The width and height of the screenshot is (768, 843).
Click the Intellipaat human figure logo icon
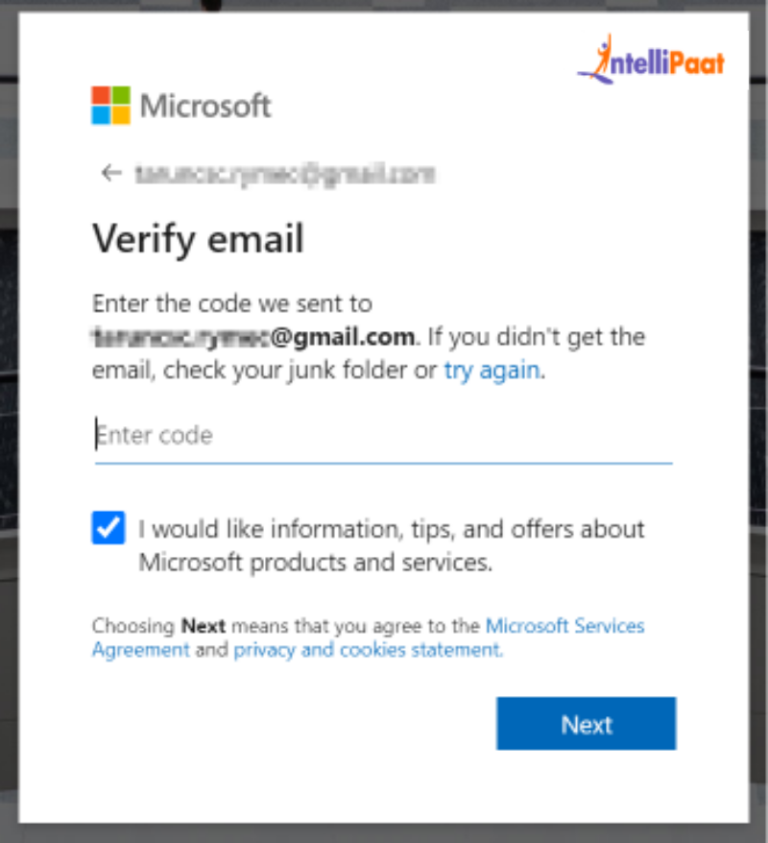point(599,58)
